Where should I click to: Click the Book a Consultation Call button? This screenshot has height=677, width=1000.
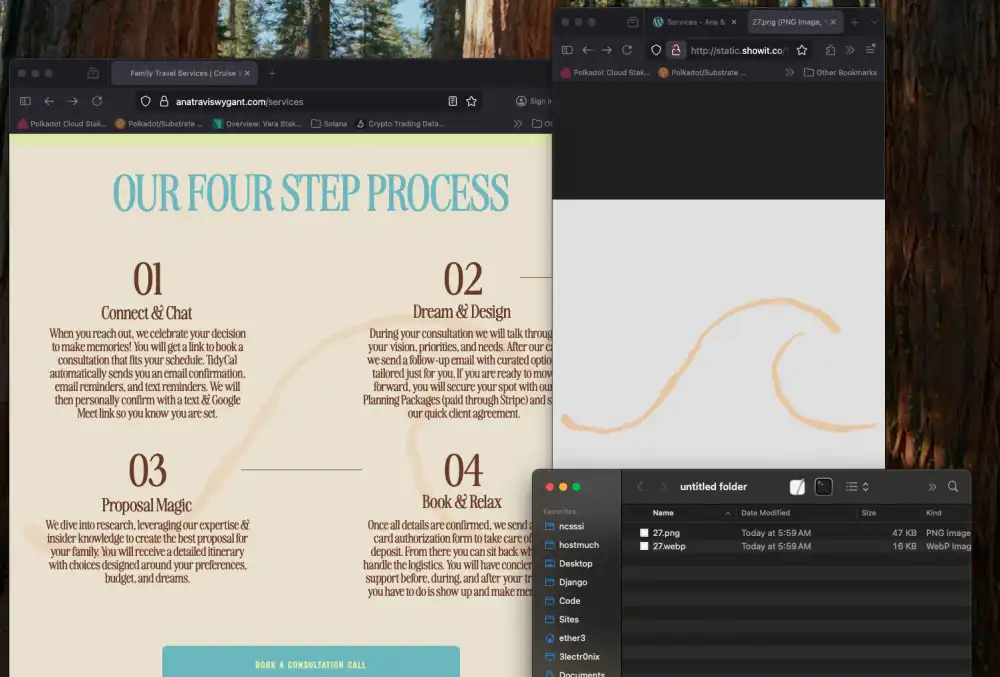[x=310, y=664]
